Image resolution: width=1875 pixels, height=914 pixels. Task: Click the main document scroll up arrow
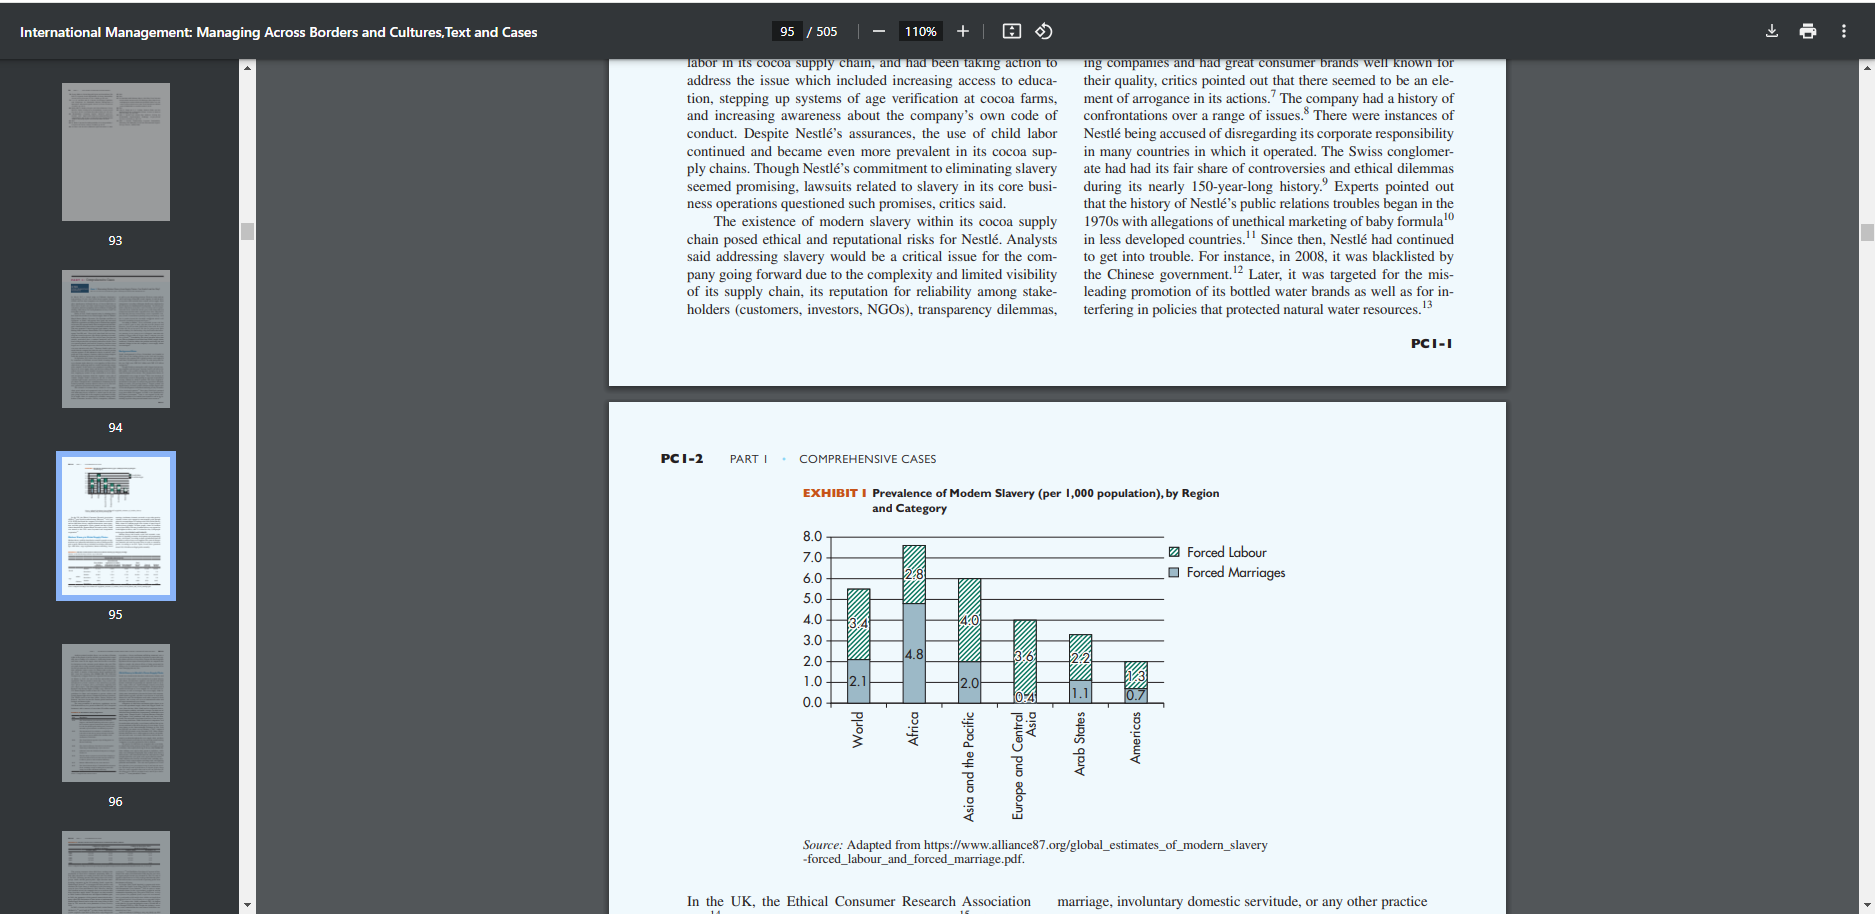click(1867, 68)
